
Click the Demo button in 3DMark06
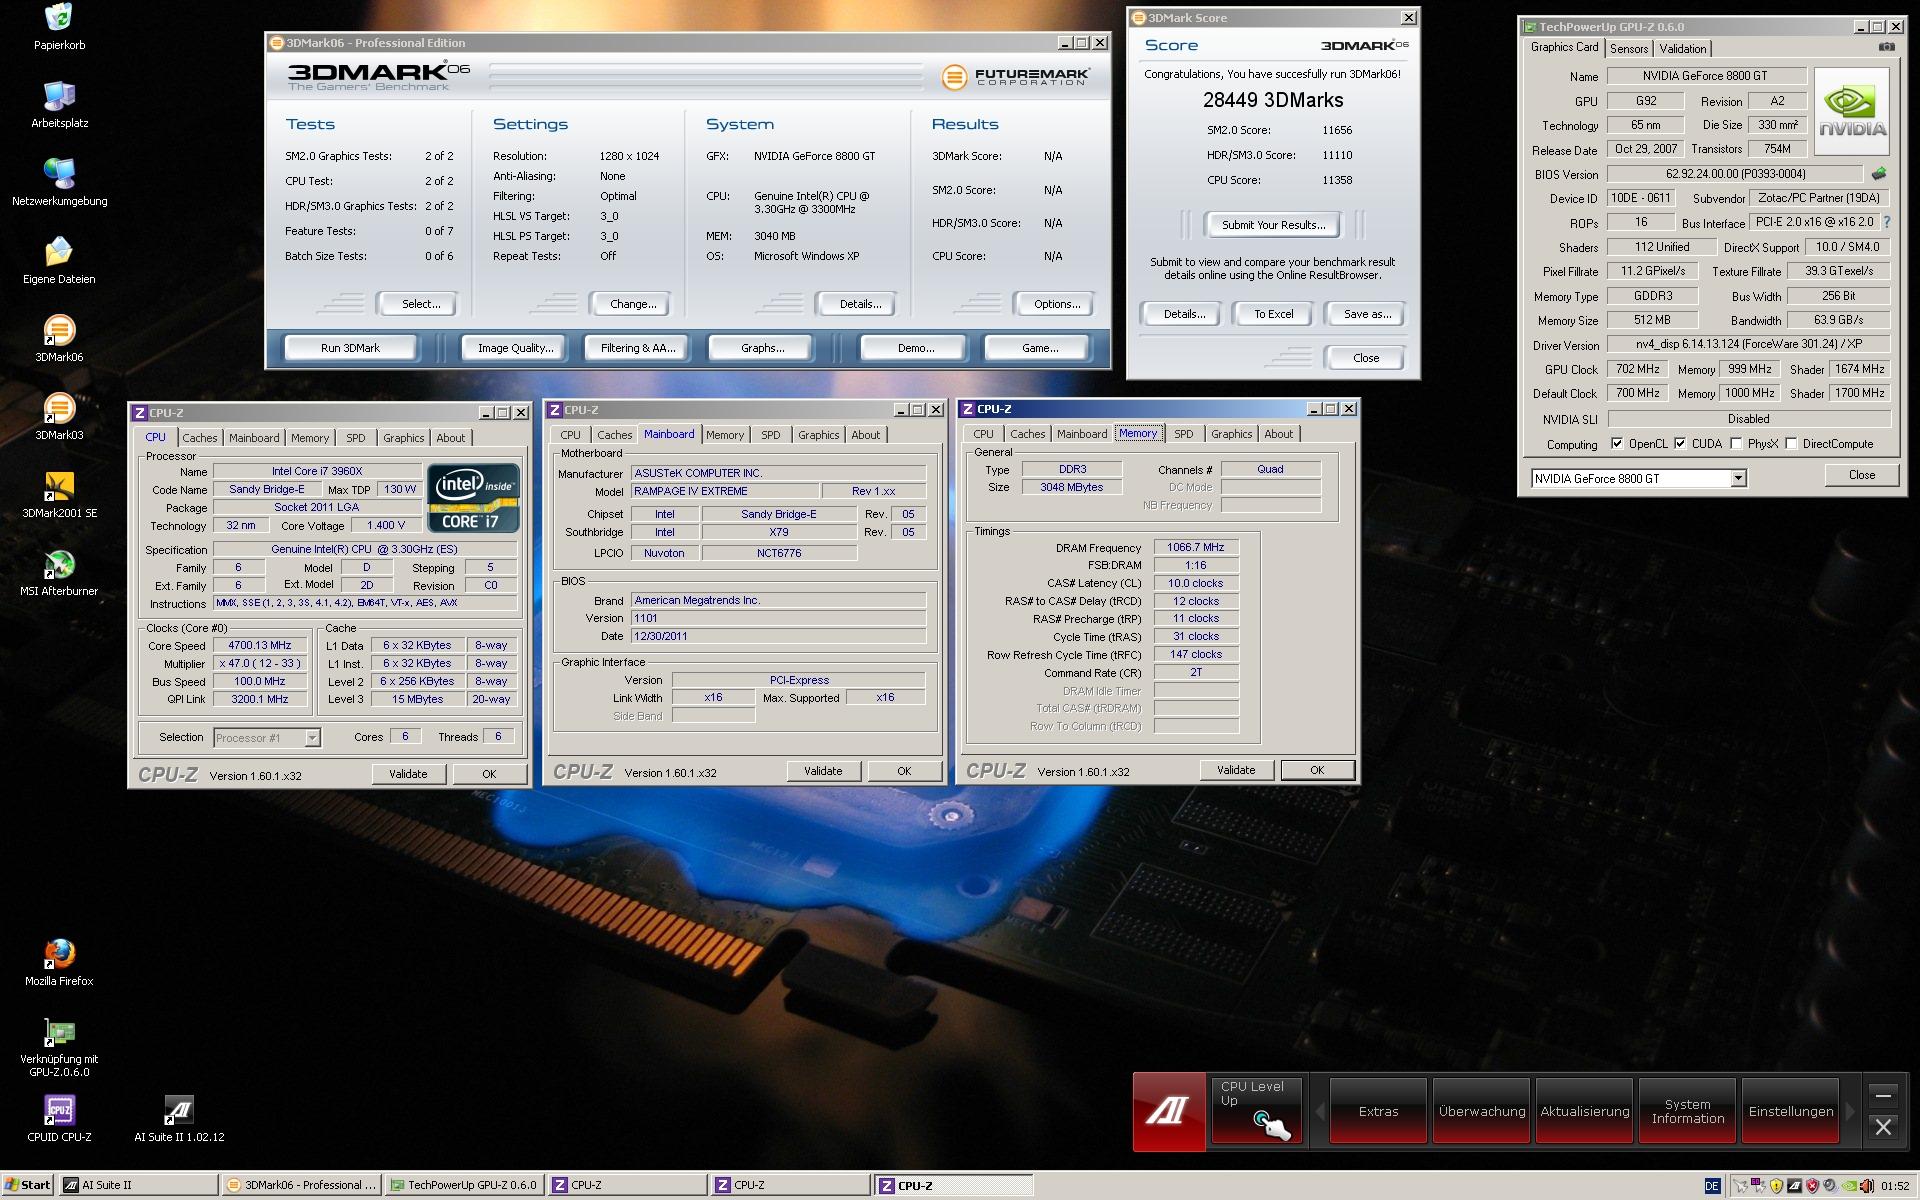coord(915,348)
